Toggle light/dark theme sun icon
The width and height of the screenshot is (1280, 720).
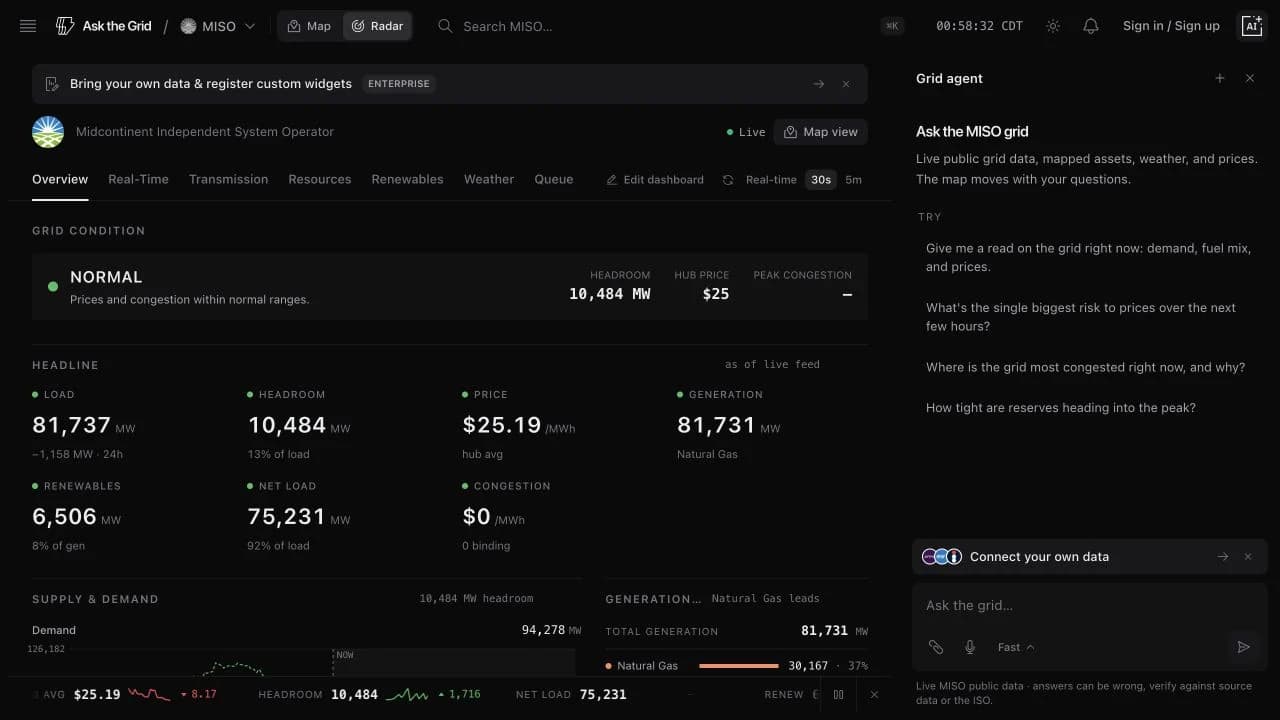pyautogui.click(x=1053, y=26)
